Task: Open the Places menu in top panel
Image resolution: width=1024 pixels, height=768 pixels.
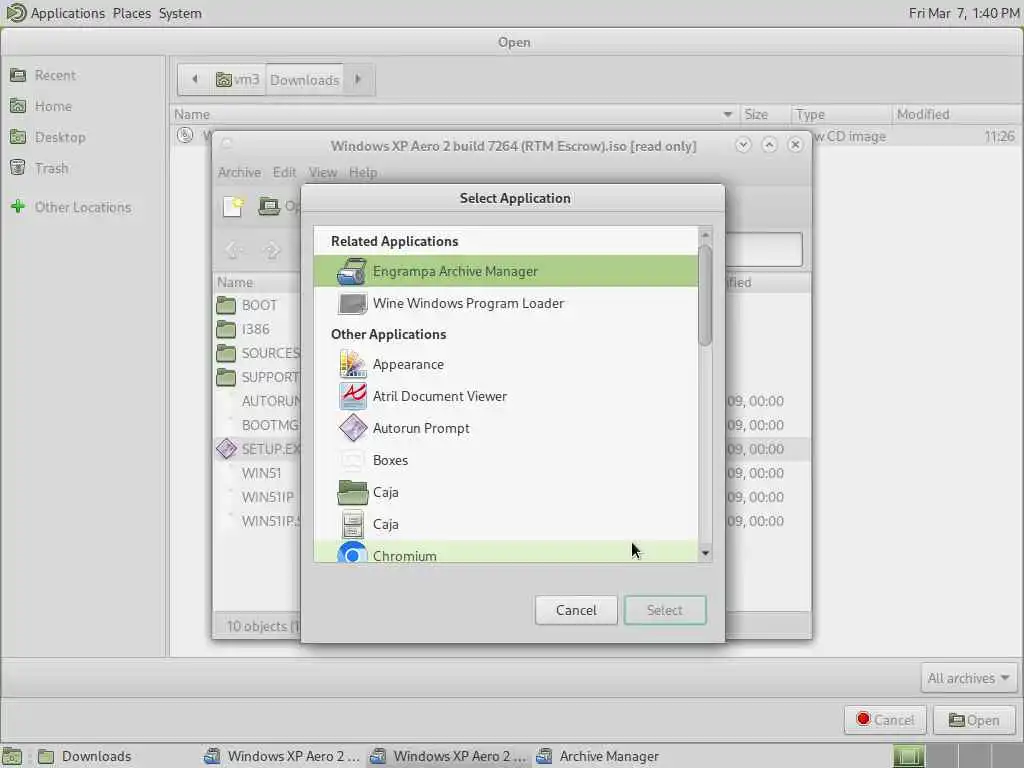Action: (x=131, y=13)
